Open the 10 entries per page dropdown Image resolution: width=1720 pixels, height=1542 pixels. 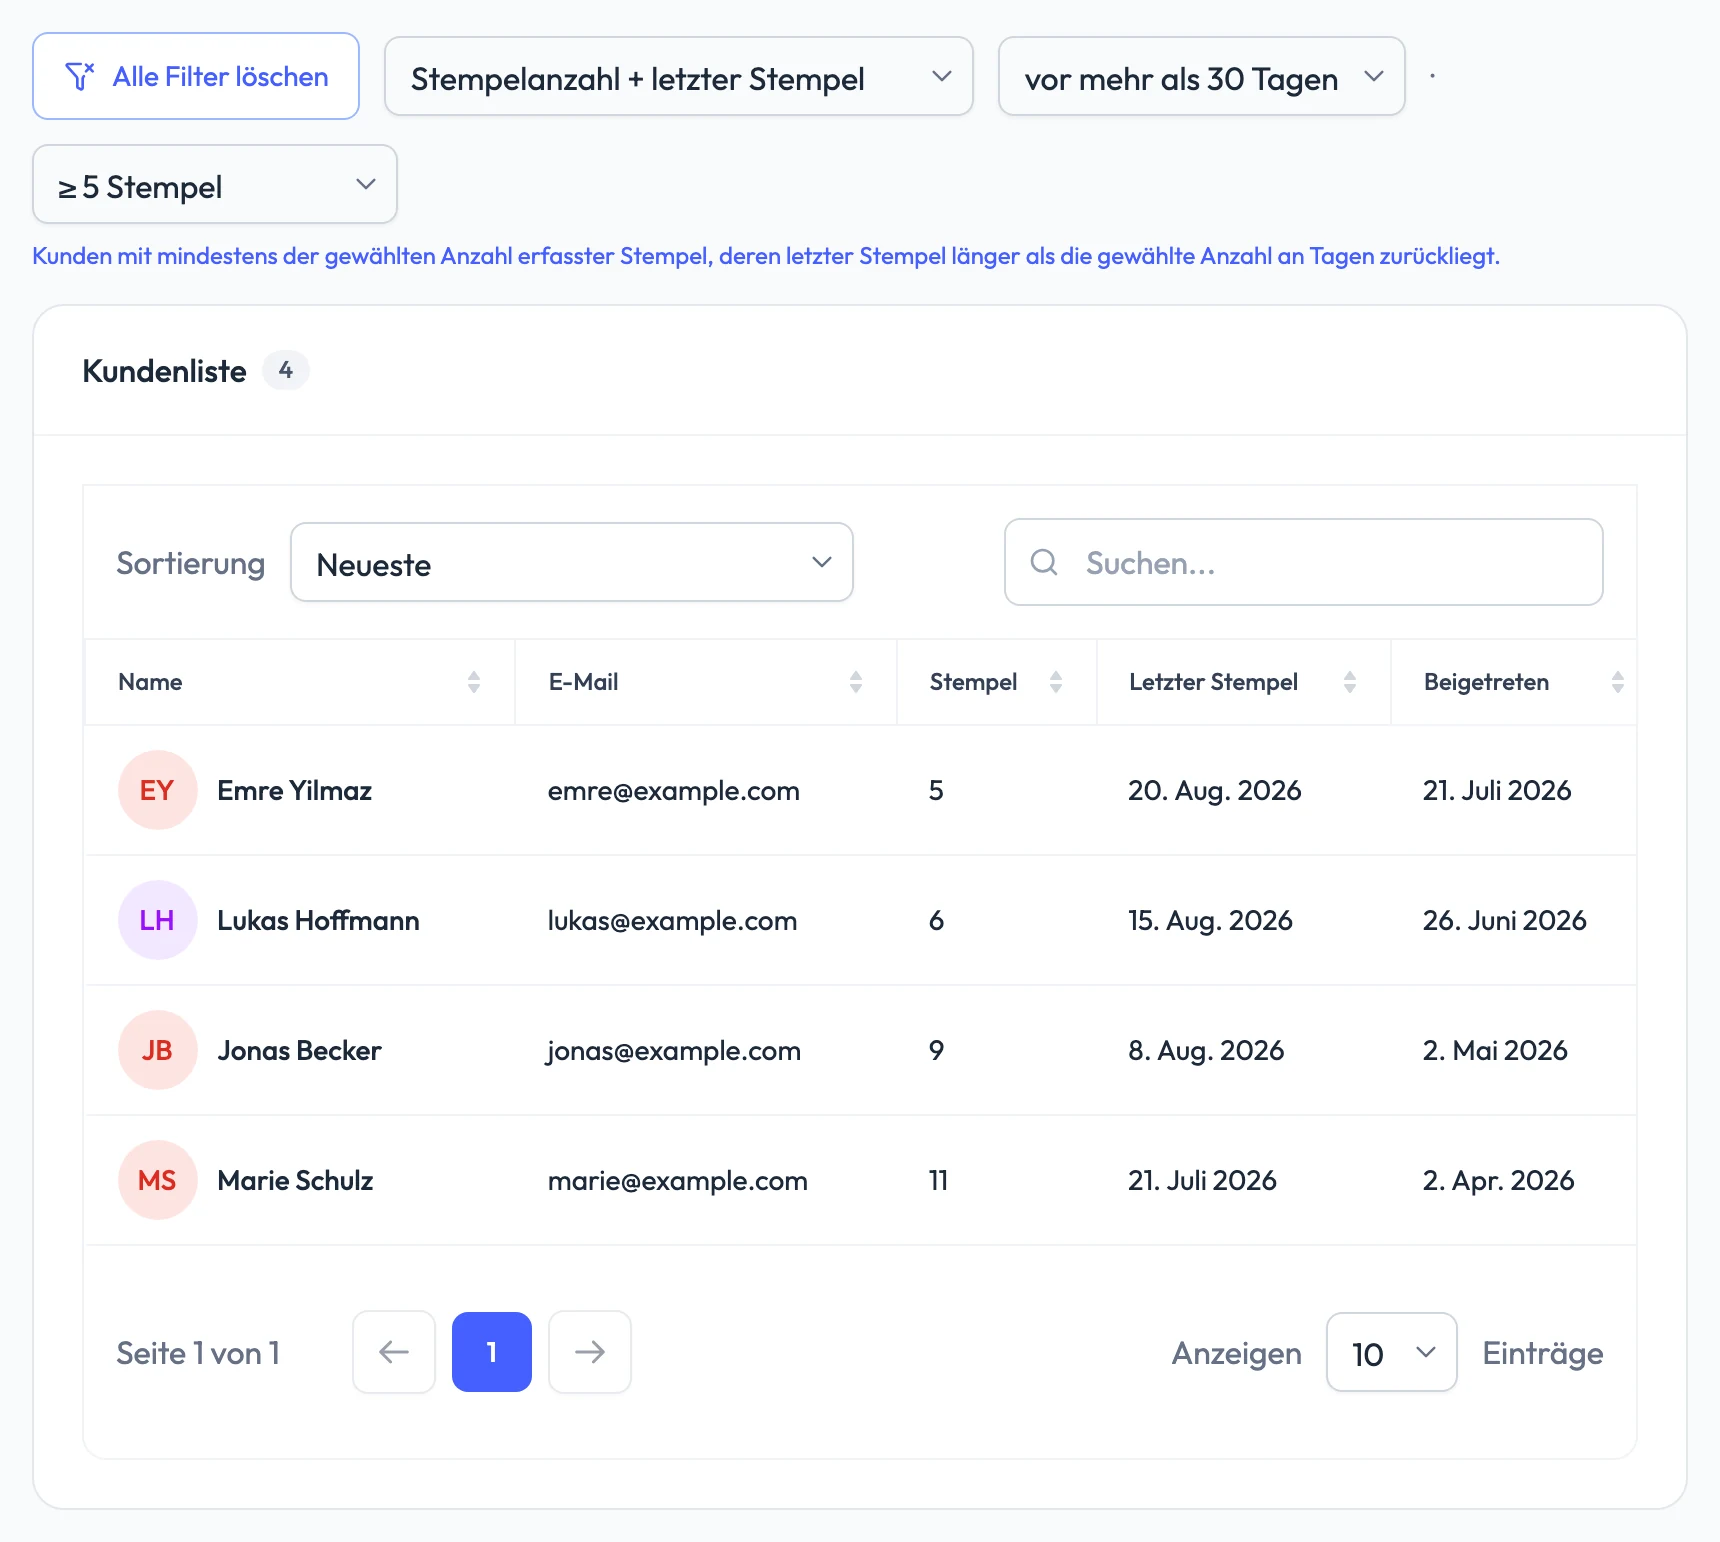coord(1392,1352)
